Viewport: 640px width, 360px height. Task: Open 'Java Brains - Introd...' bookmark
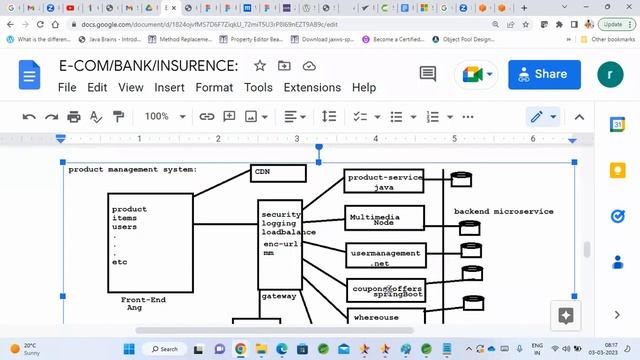coord(110,39)
